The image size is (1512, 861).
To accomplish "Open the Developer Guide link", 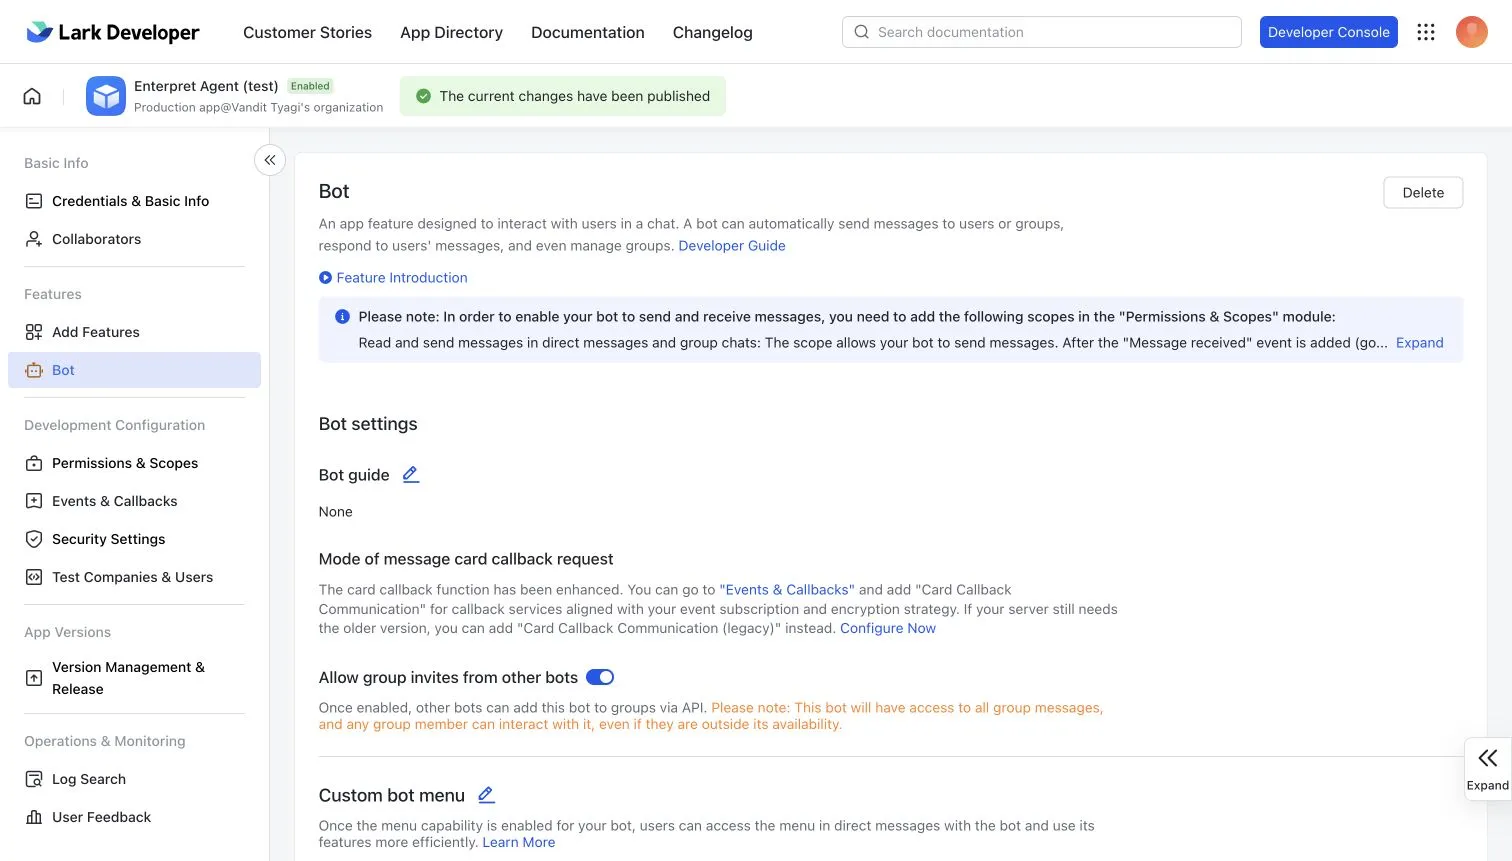I will click(x=732, y=246).
